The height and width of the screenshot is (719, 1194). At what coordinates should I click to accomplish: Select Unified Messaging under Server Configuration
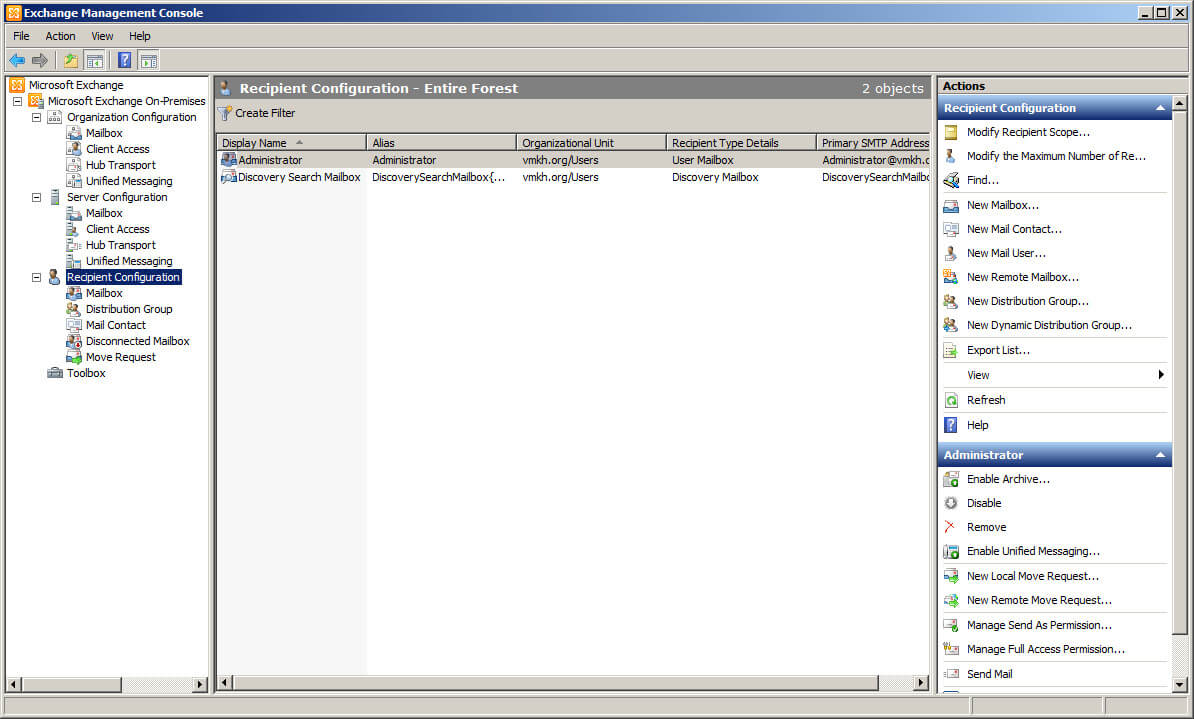(x=129, y=261)
